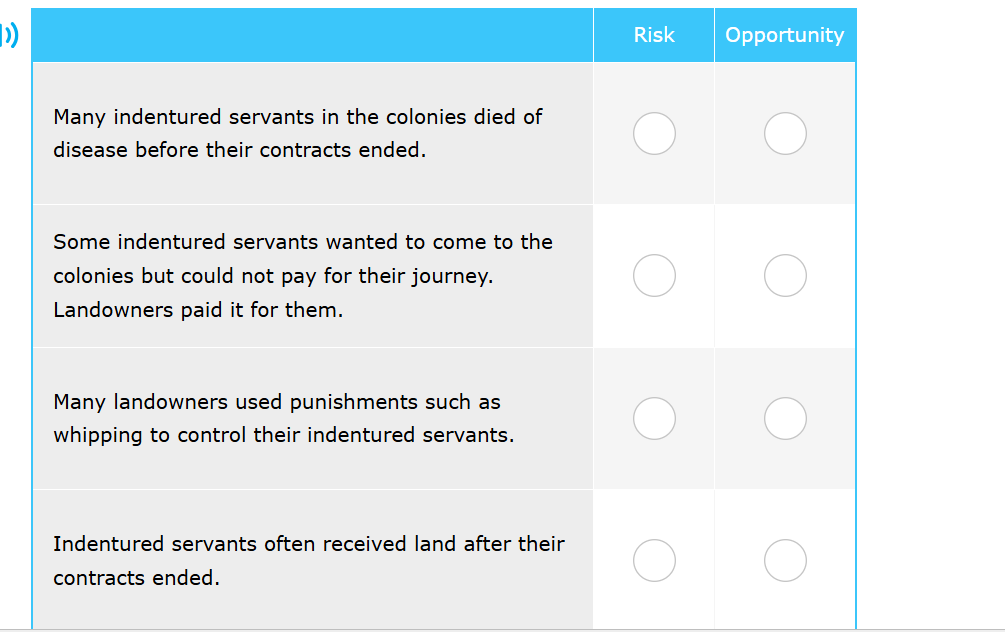
Task: Click the audio speaker icon to hear narration
Action: click(x=8, y=35)
